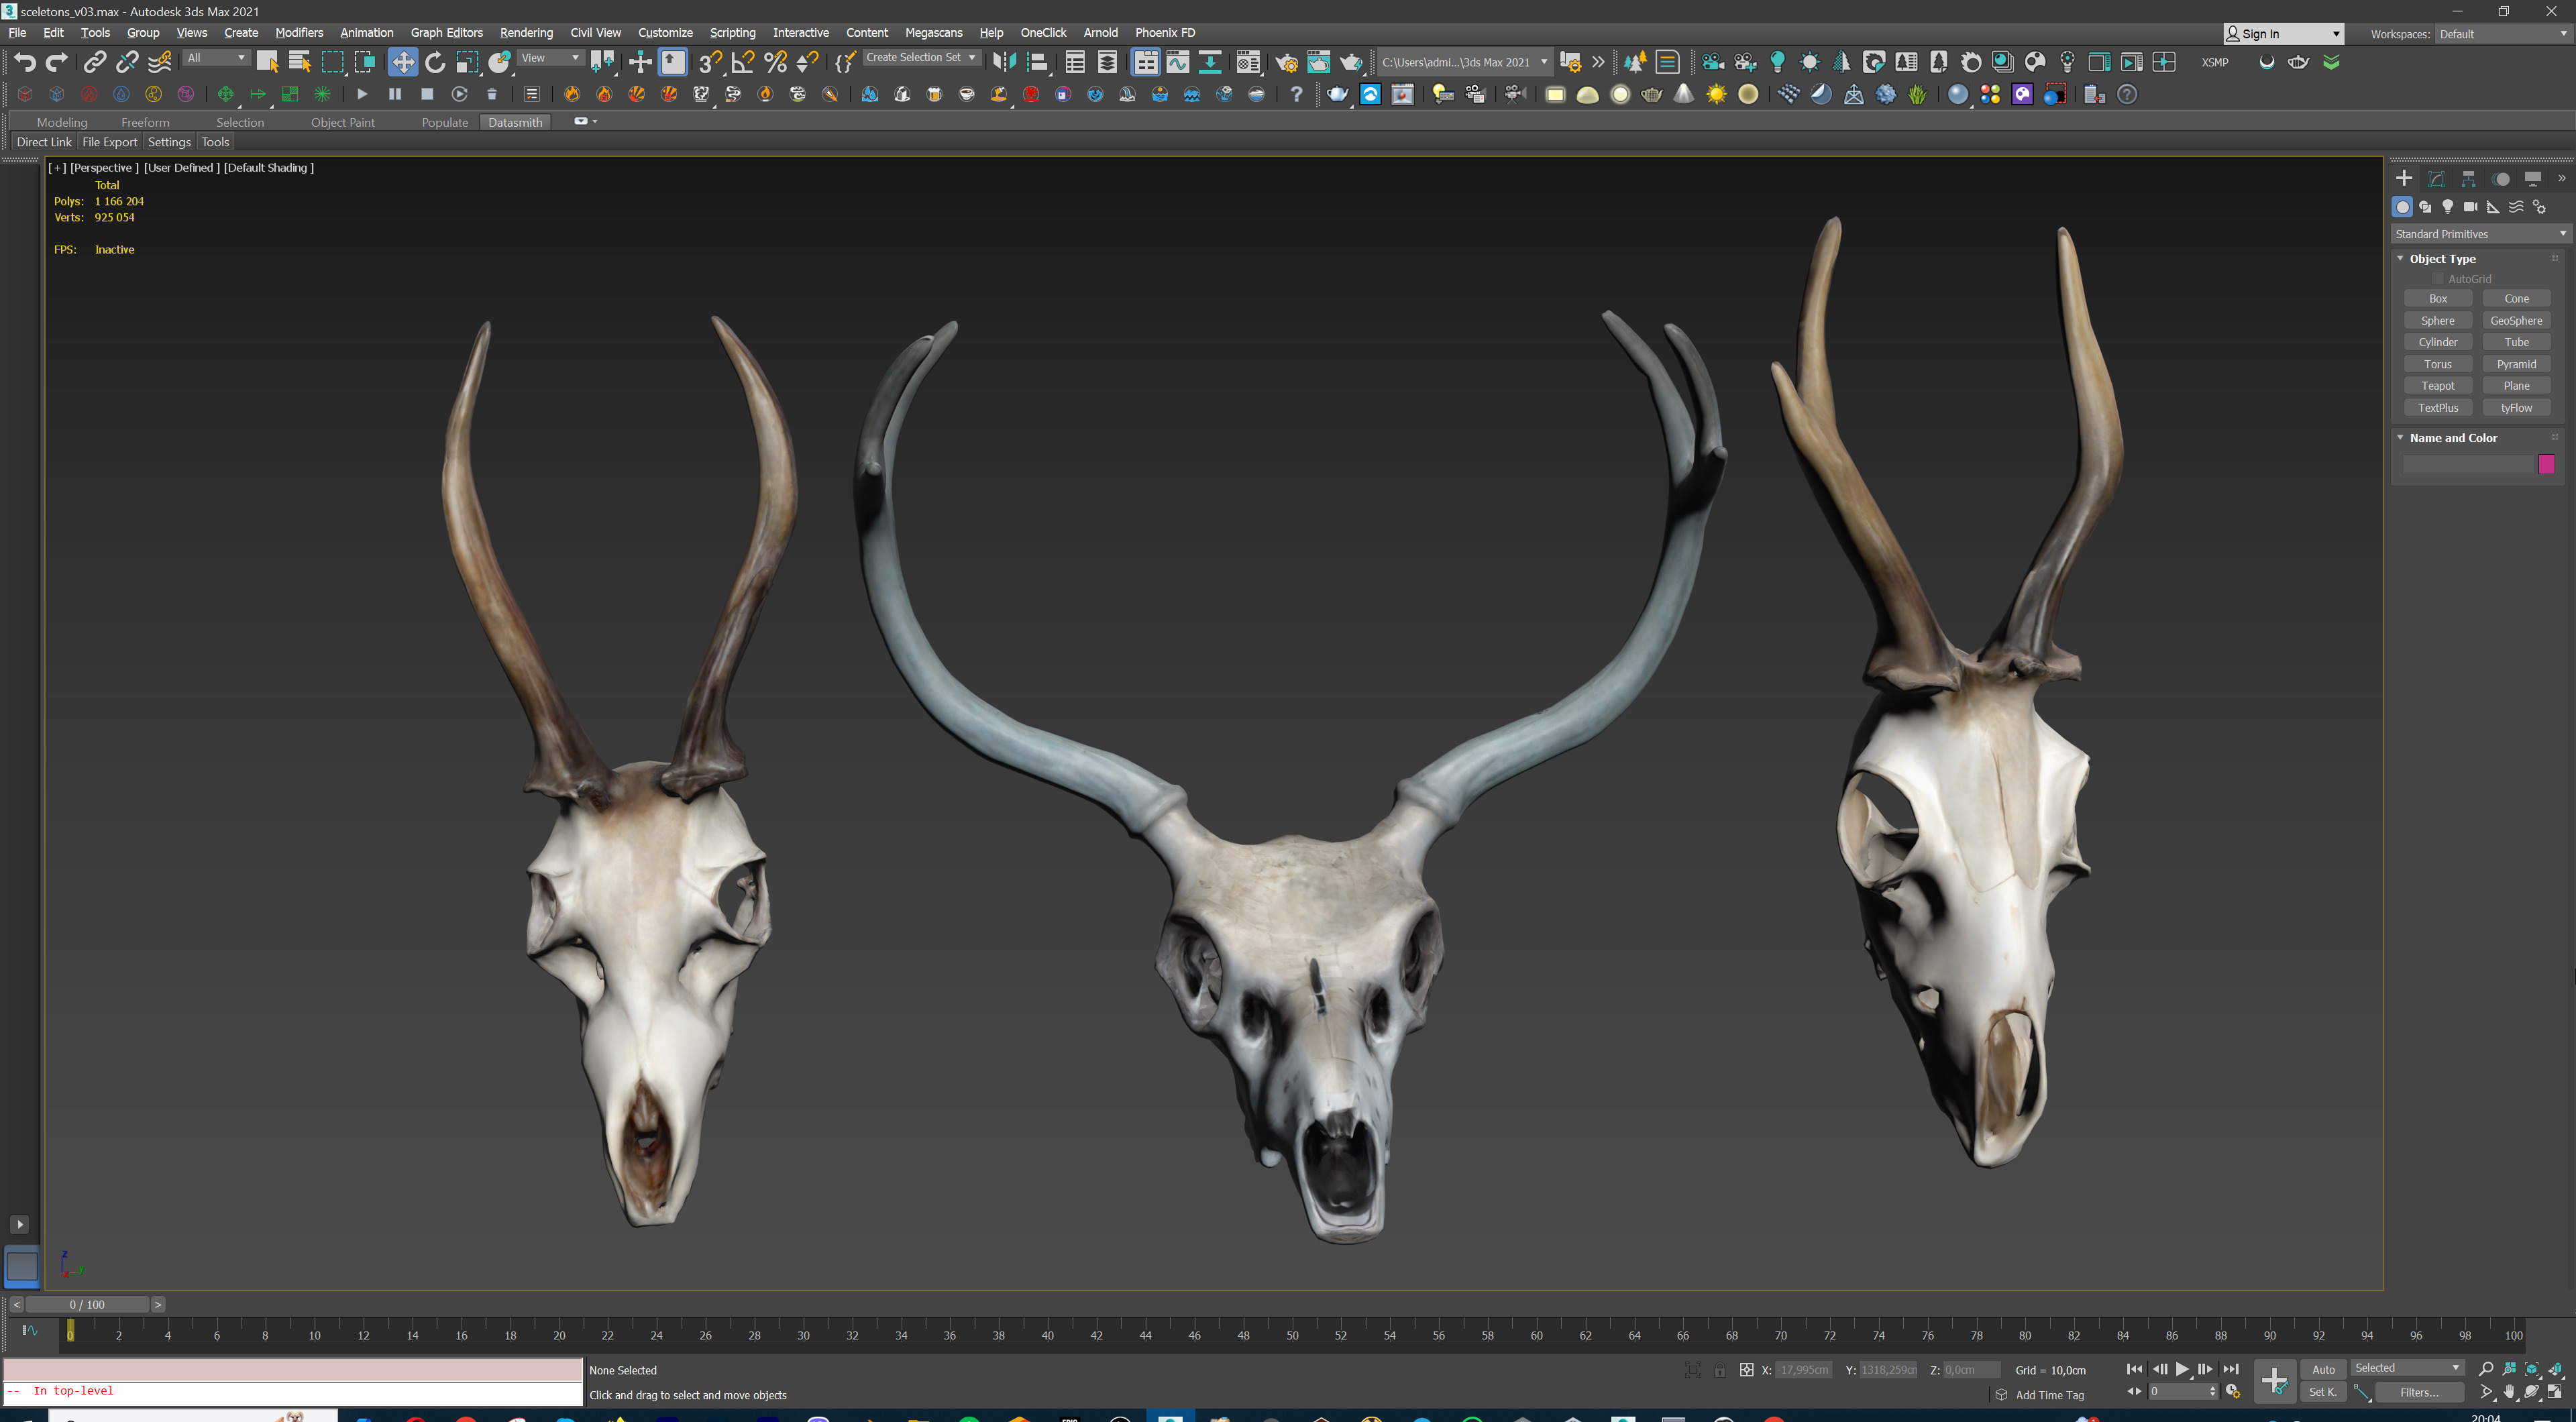2576x1422 pixels.
Task: Select the Select and Link tool
Action: 94,62
